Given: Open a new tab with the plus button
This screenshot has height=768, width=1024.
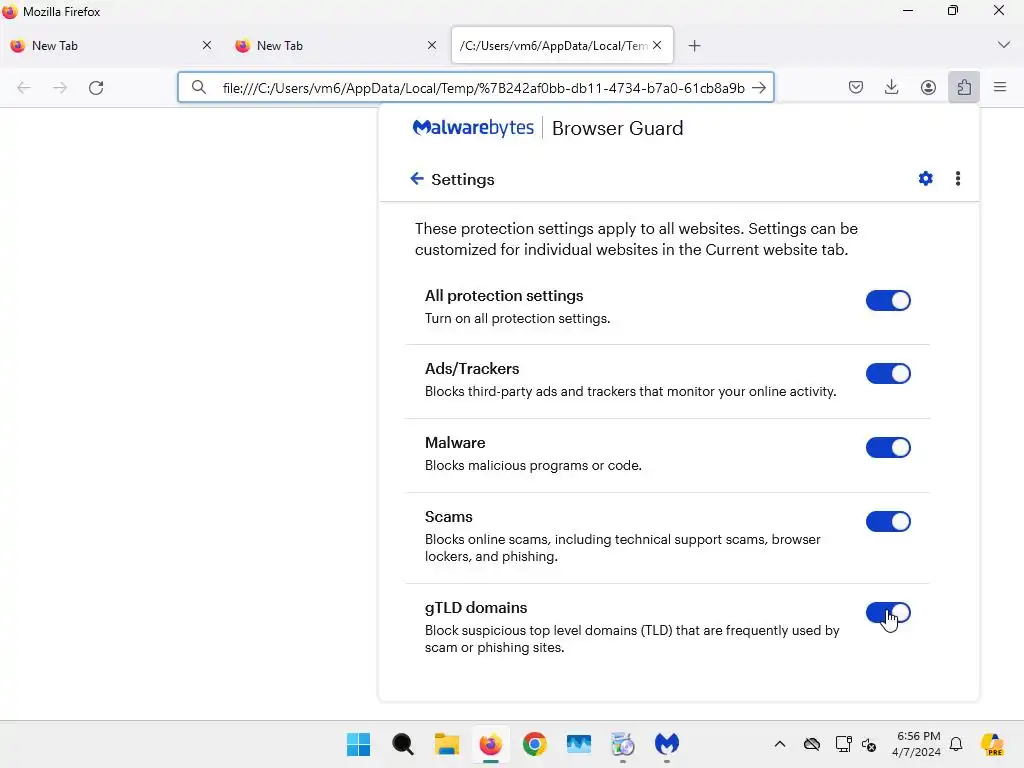Looking at the screenshot, I should [x=694, y=46].
